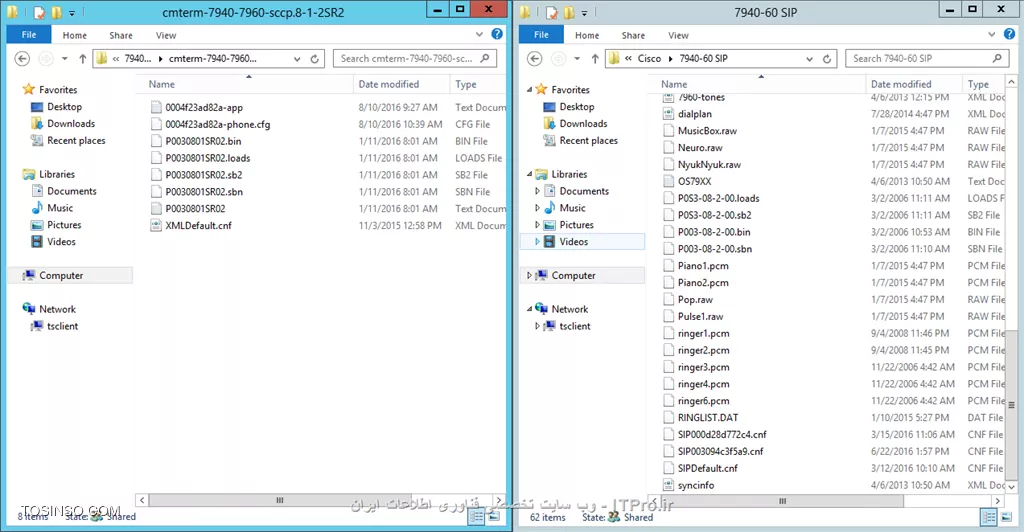Select dialplan XML file icon
1024x532 pixels.
[x=668, y=114]
